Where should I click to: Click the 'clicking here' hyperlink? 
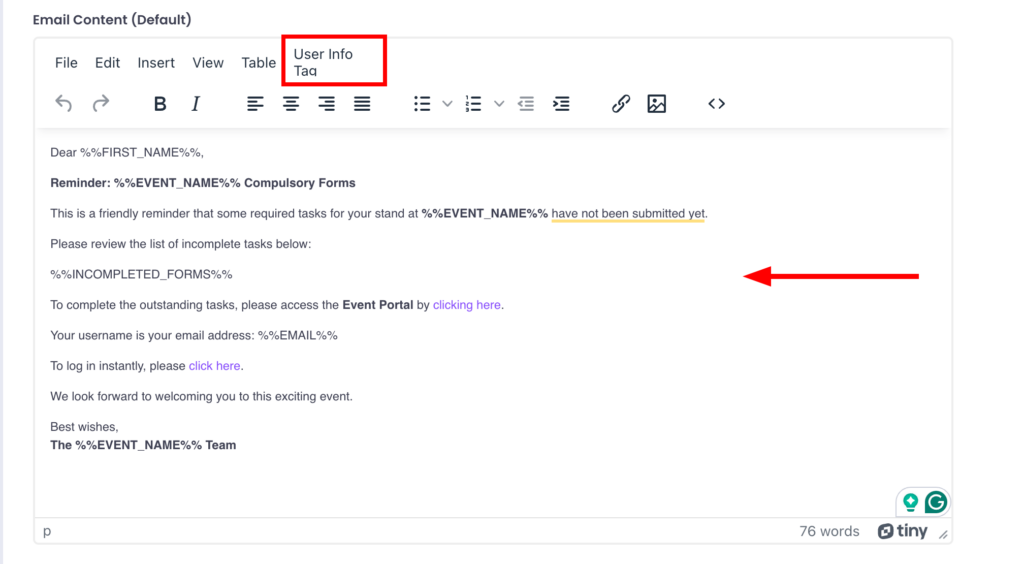[466, 305]
